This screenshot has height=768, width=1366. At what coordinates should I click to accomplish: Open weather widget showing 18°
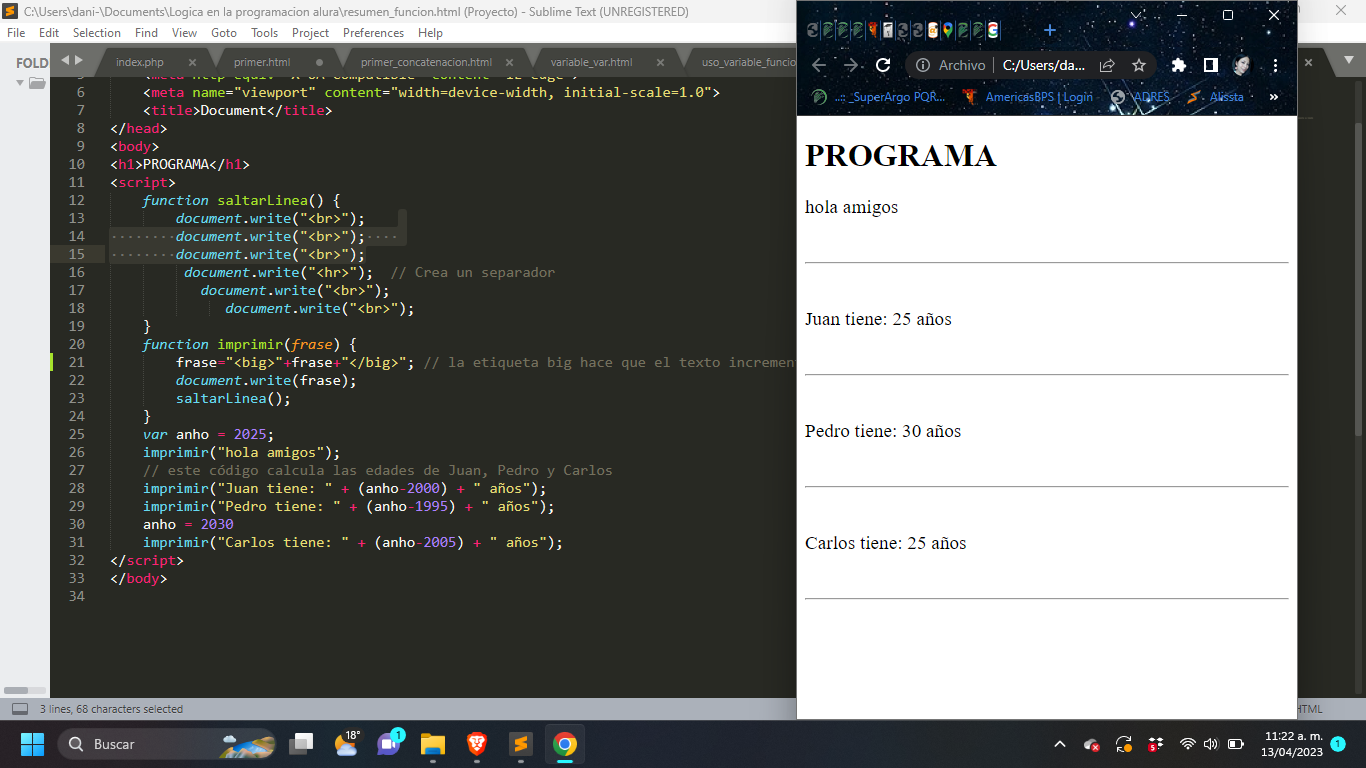346,744
